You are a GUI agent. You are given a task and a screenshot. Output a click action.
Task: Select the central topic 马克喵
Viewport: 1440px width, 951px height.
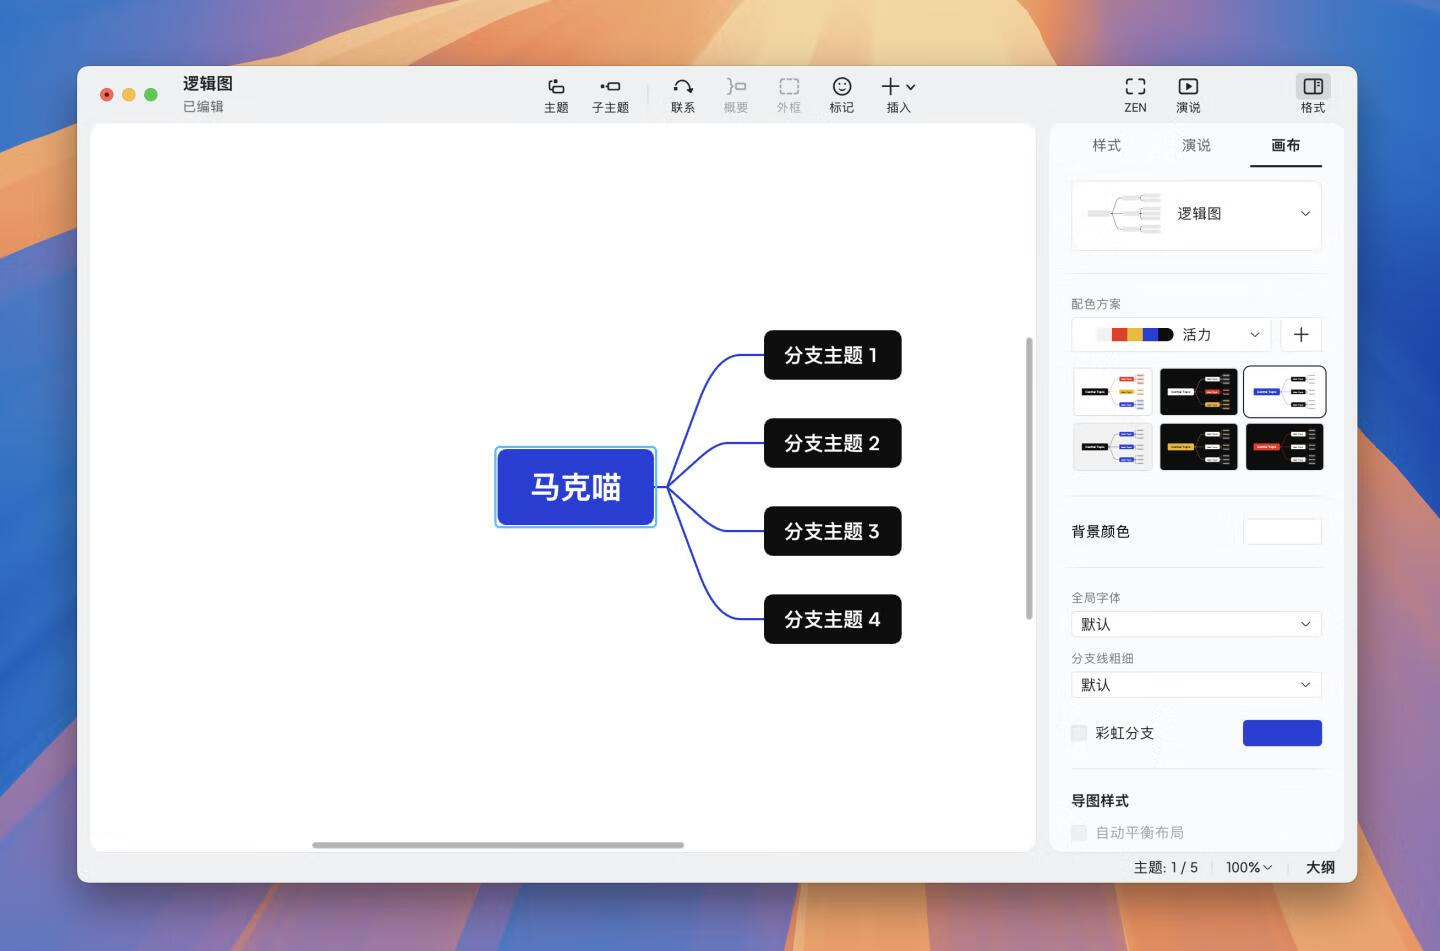(575, 487)
